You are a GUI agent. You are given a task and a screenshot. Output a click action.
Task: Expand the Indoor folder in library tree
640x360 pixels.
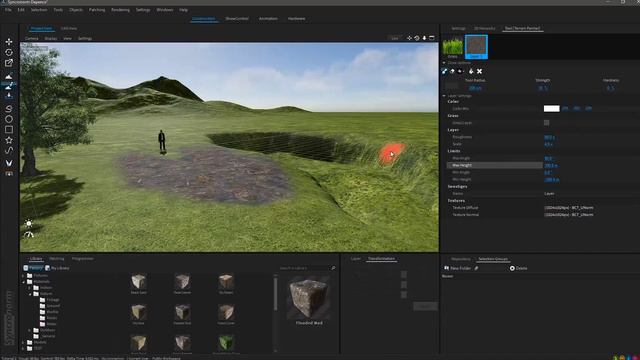30,288
